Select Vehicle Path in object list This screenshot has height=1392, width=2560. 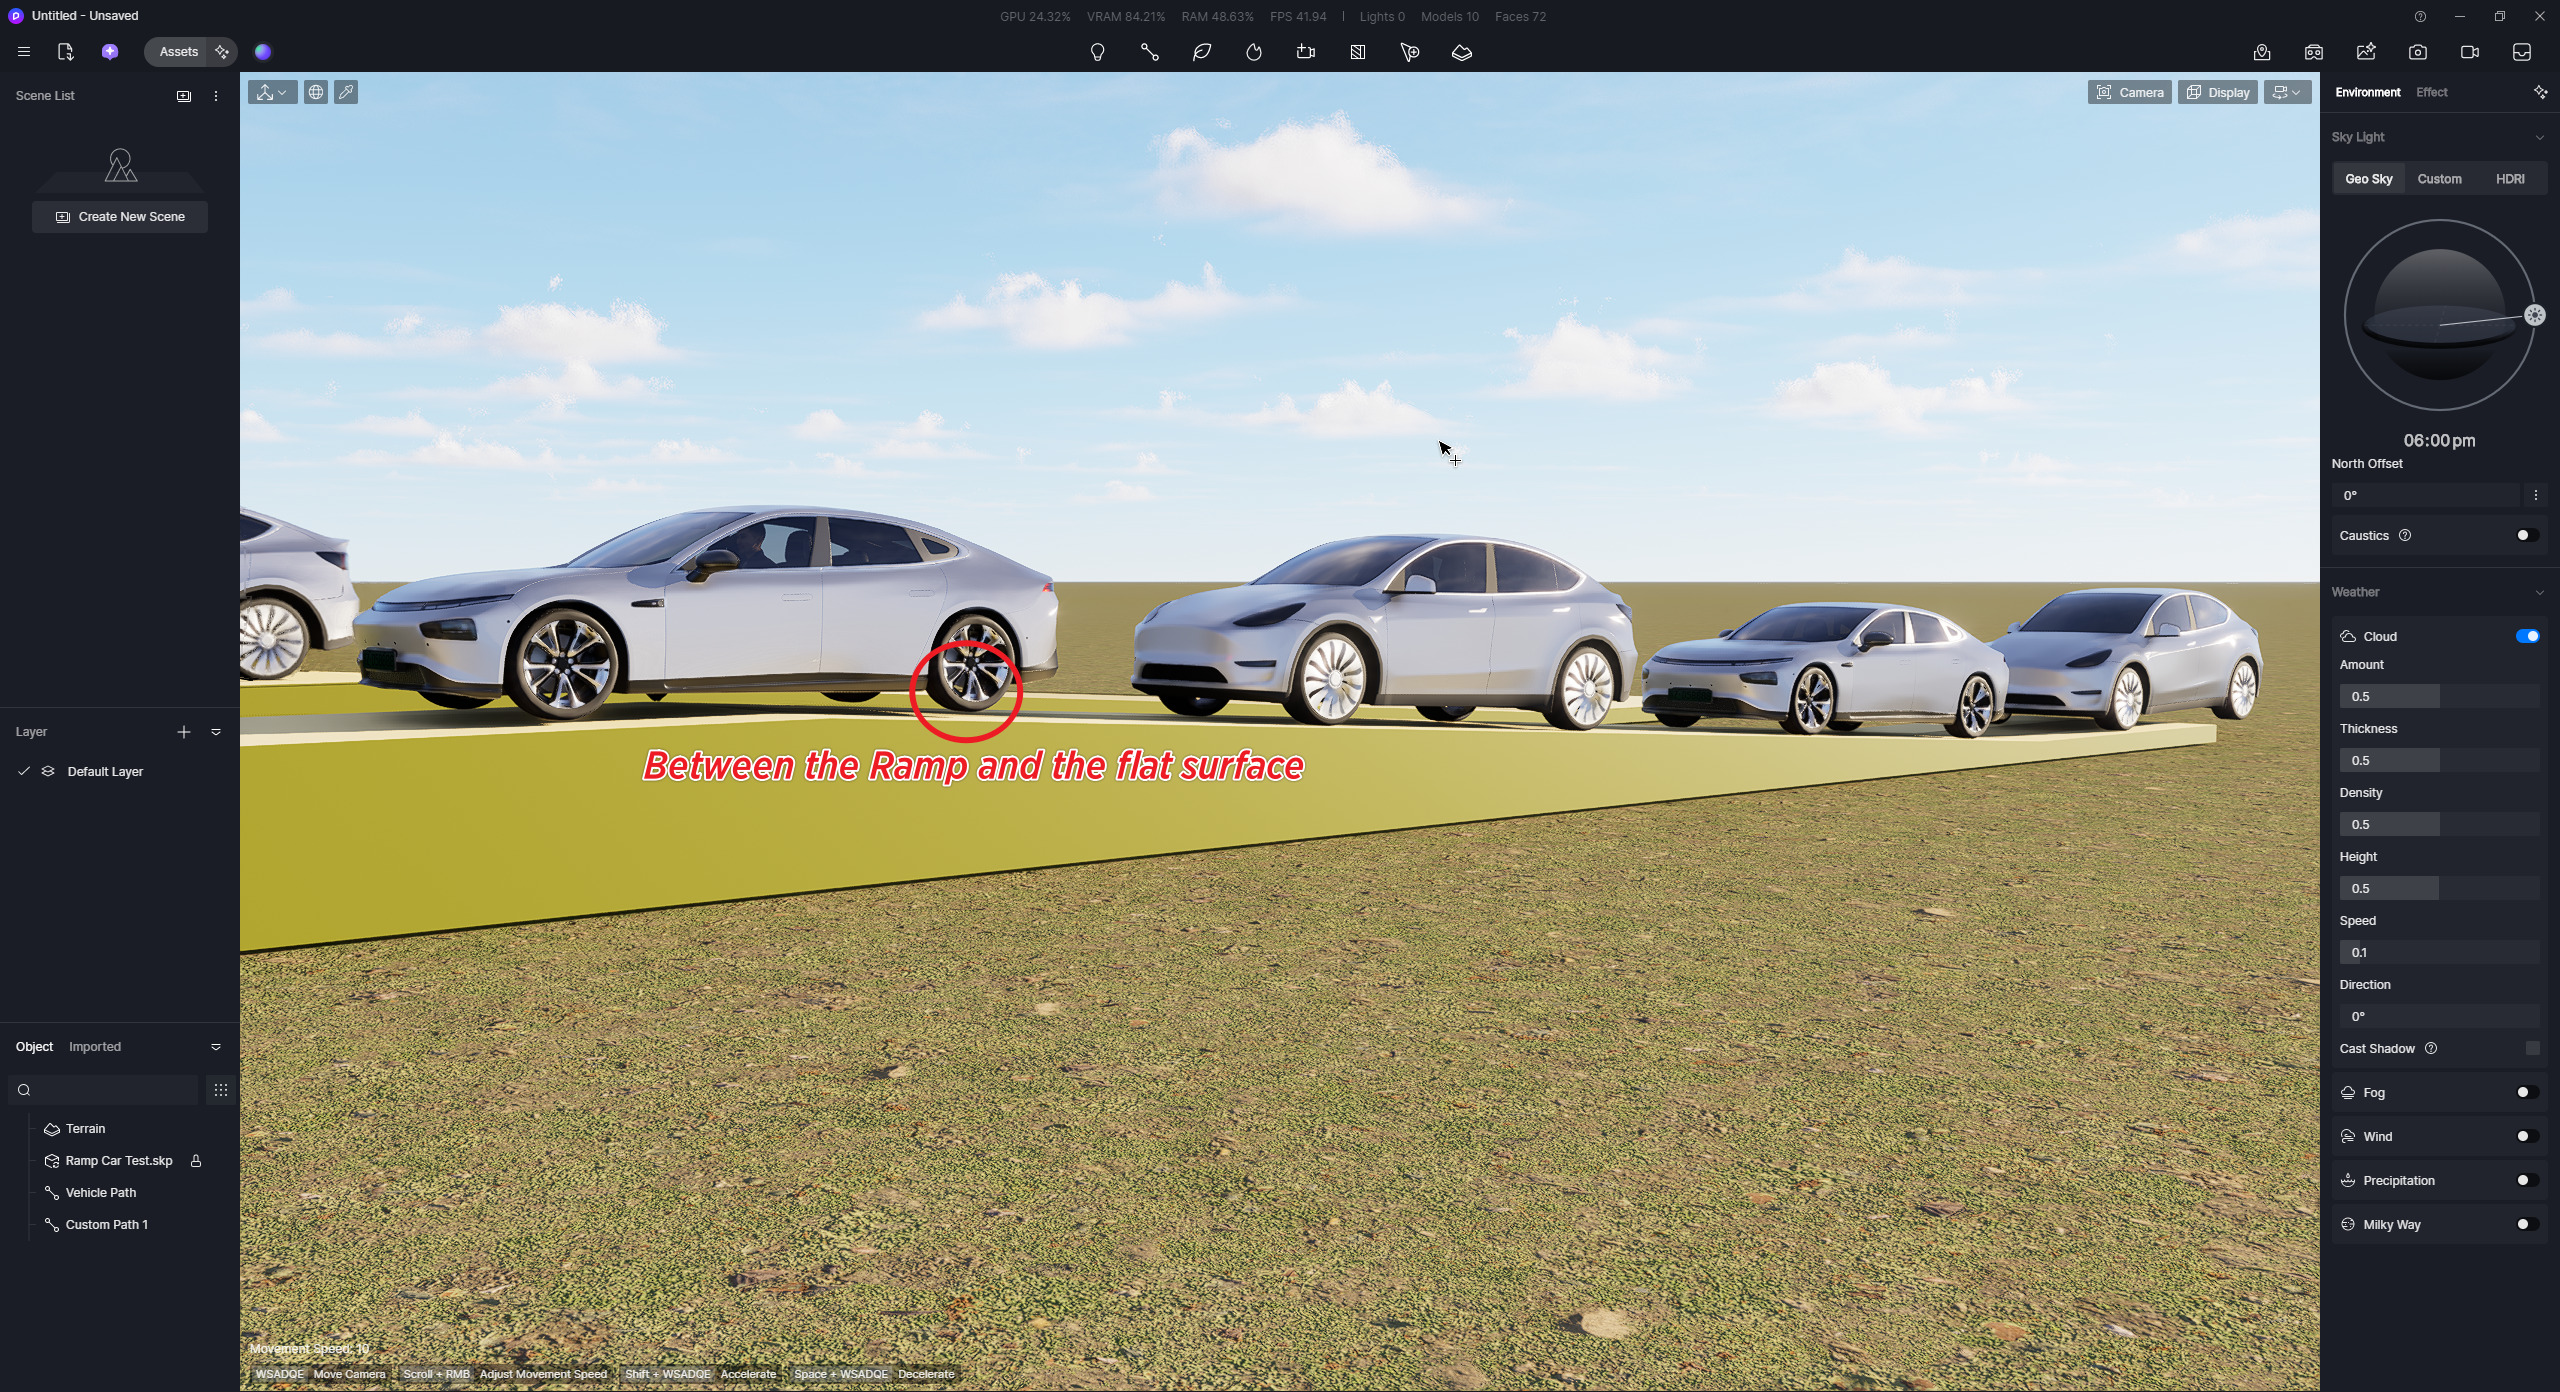tap(101, 1192)
